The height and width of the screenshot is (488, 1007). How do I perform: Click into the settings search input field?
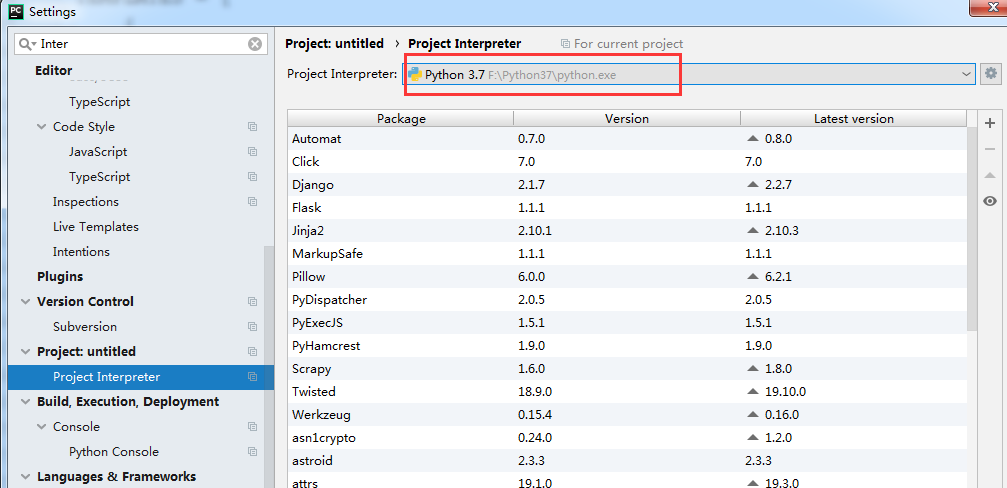pos(143,44)
